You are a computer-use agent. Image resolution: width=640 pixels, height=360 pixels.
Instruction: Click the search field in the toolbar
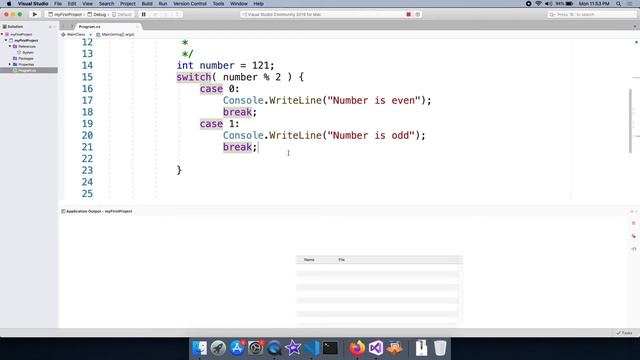pyautogui.click(x=591, y=14)
